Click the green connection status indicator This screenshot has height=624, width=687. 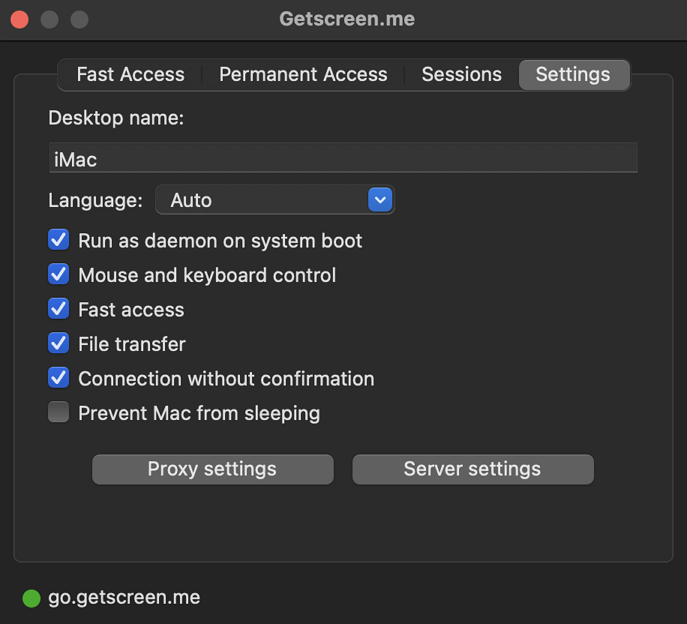coord(31,598)
